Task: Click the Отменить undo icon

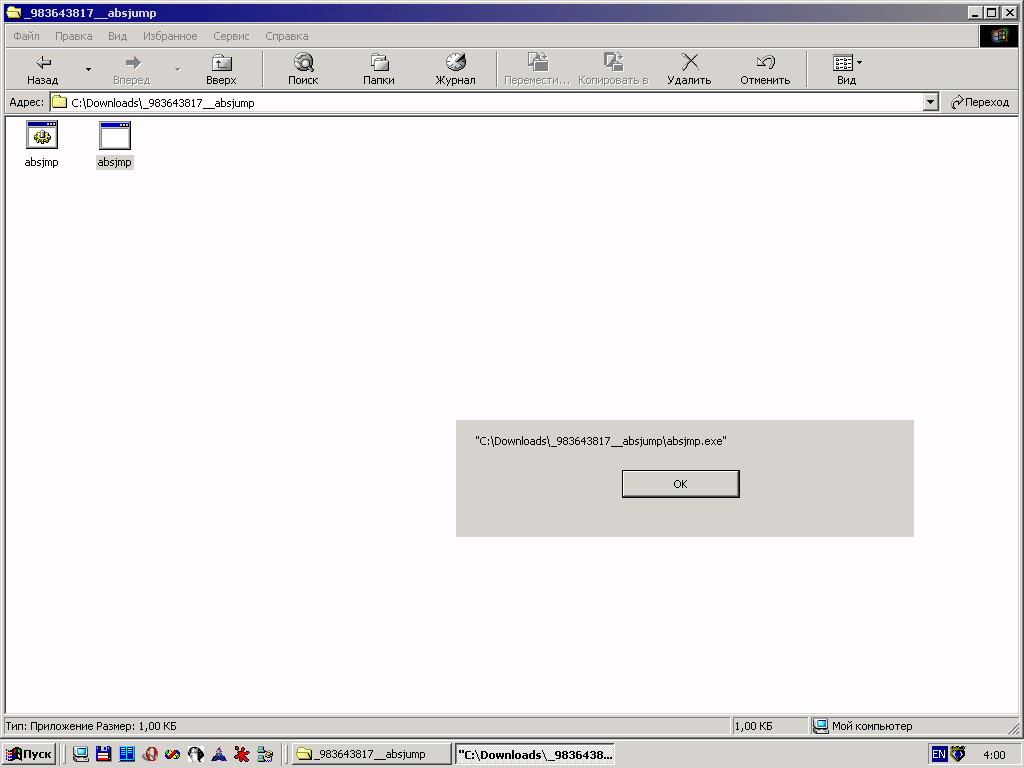Action: [765, 68]
